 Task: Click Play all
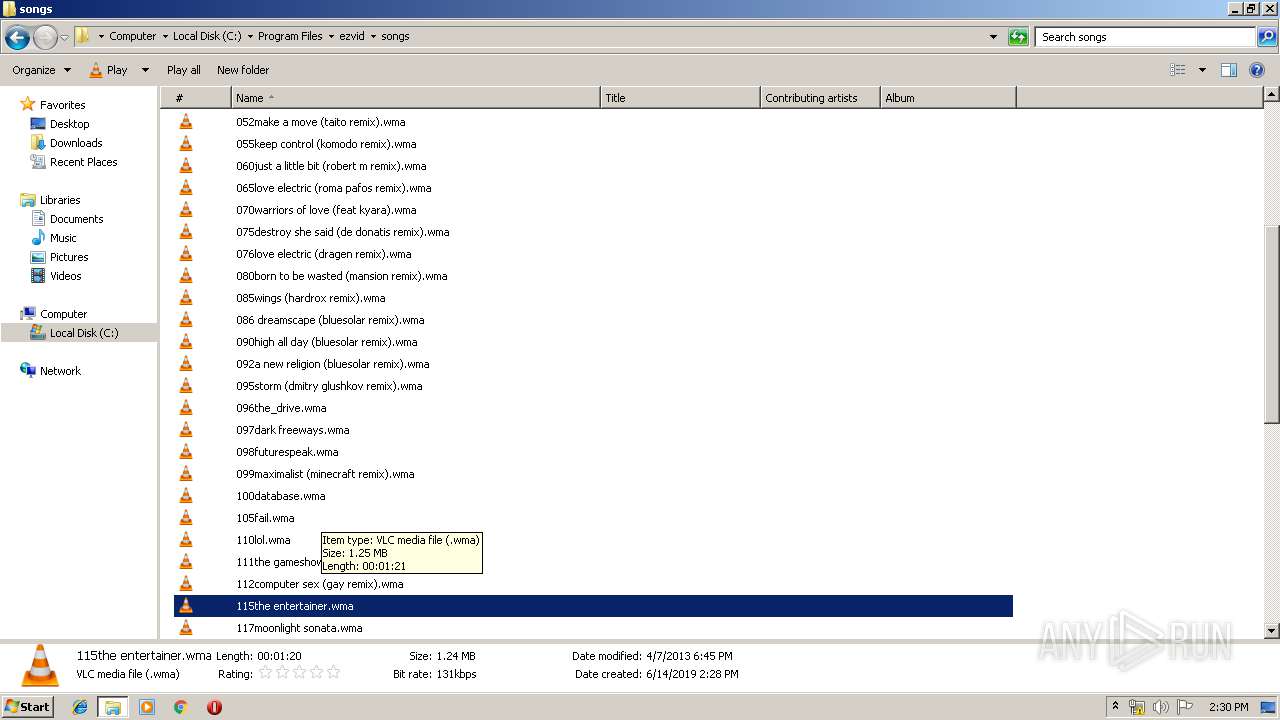184,70
